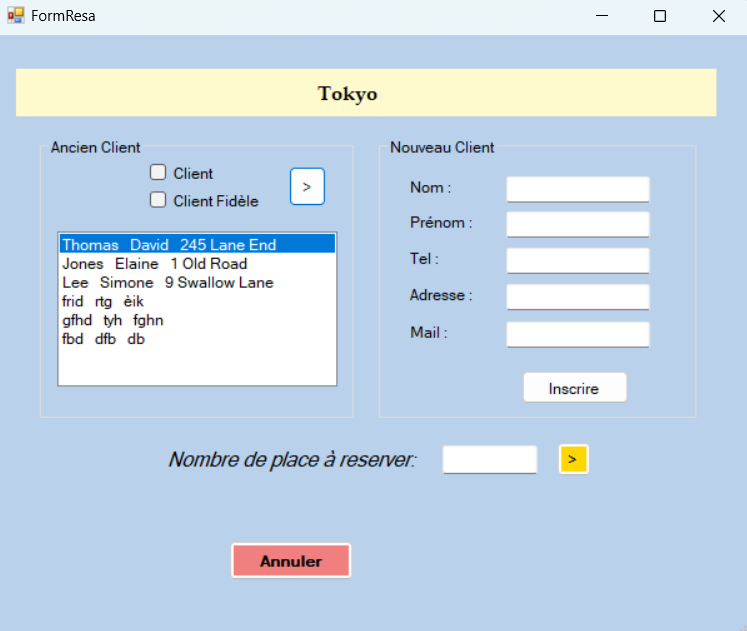Select Thomas David 245 Lane End entry
This screenshot has height=631, width=747.
click(169, 245)
